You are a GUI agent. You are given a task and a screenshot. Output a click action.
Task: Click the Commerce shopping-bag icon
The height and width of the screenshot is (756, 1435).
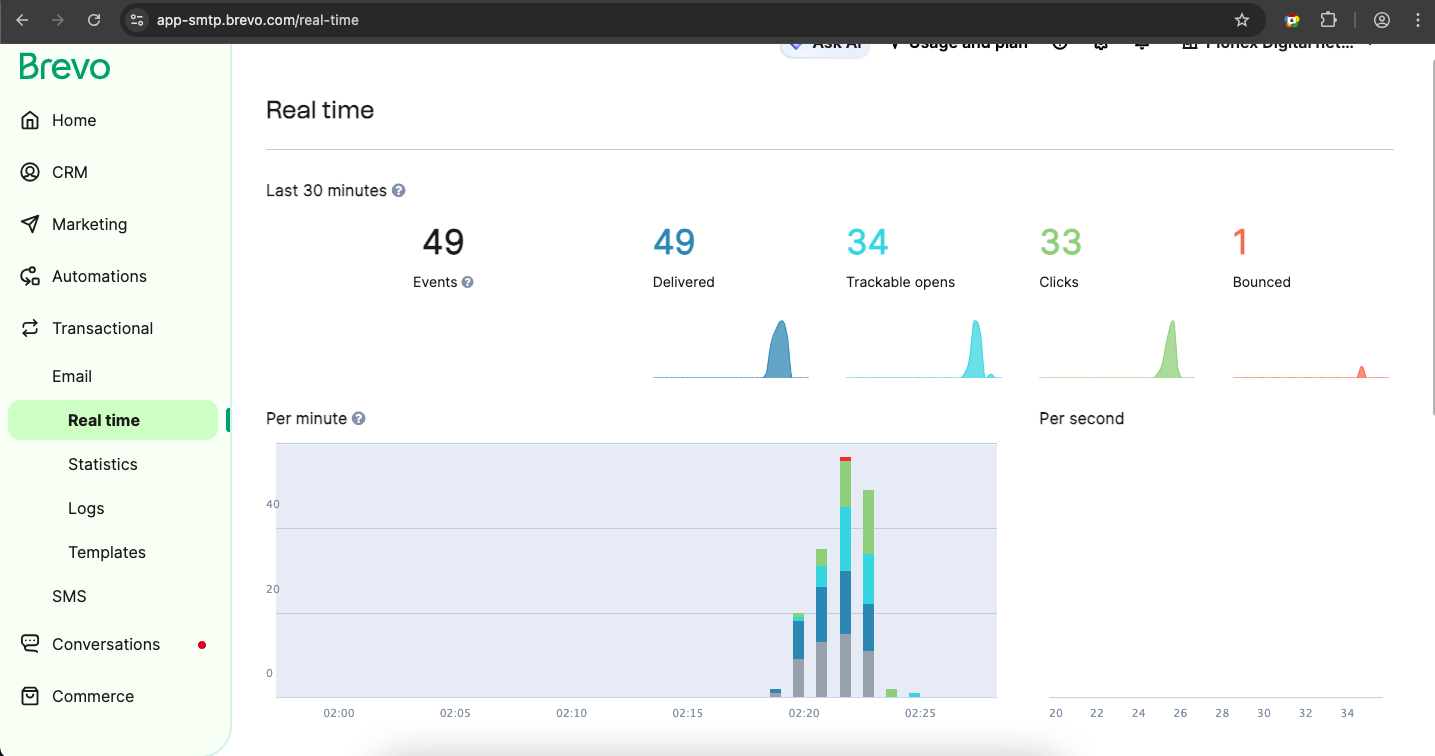29,695
